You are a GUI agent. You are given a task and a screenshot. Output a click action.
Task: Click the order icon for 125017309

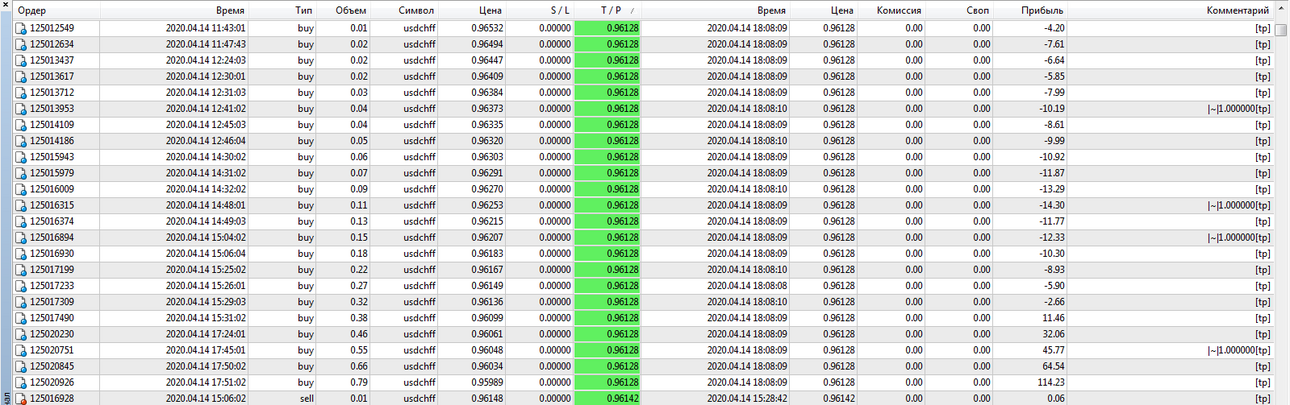click(x=21, y=302)
